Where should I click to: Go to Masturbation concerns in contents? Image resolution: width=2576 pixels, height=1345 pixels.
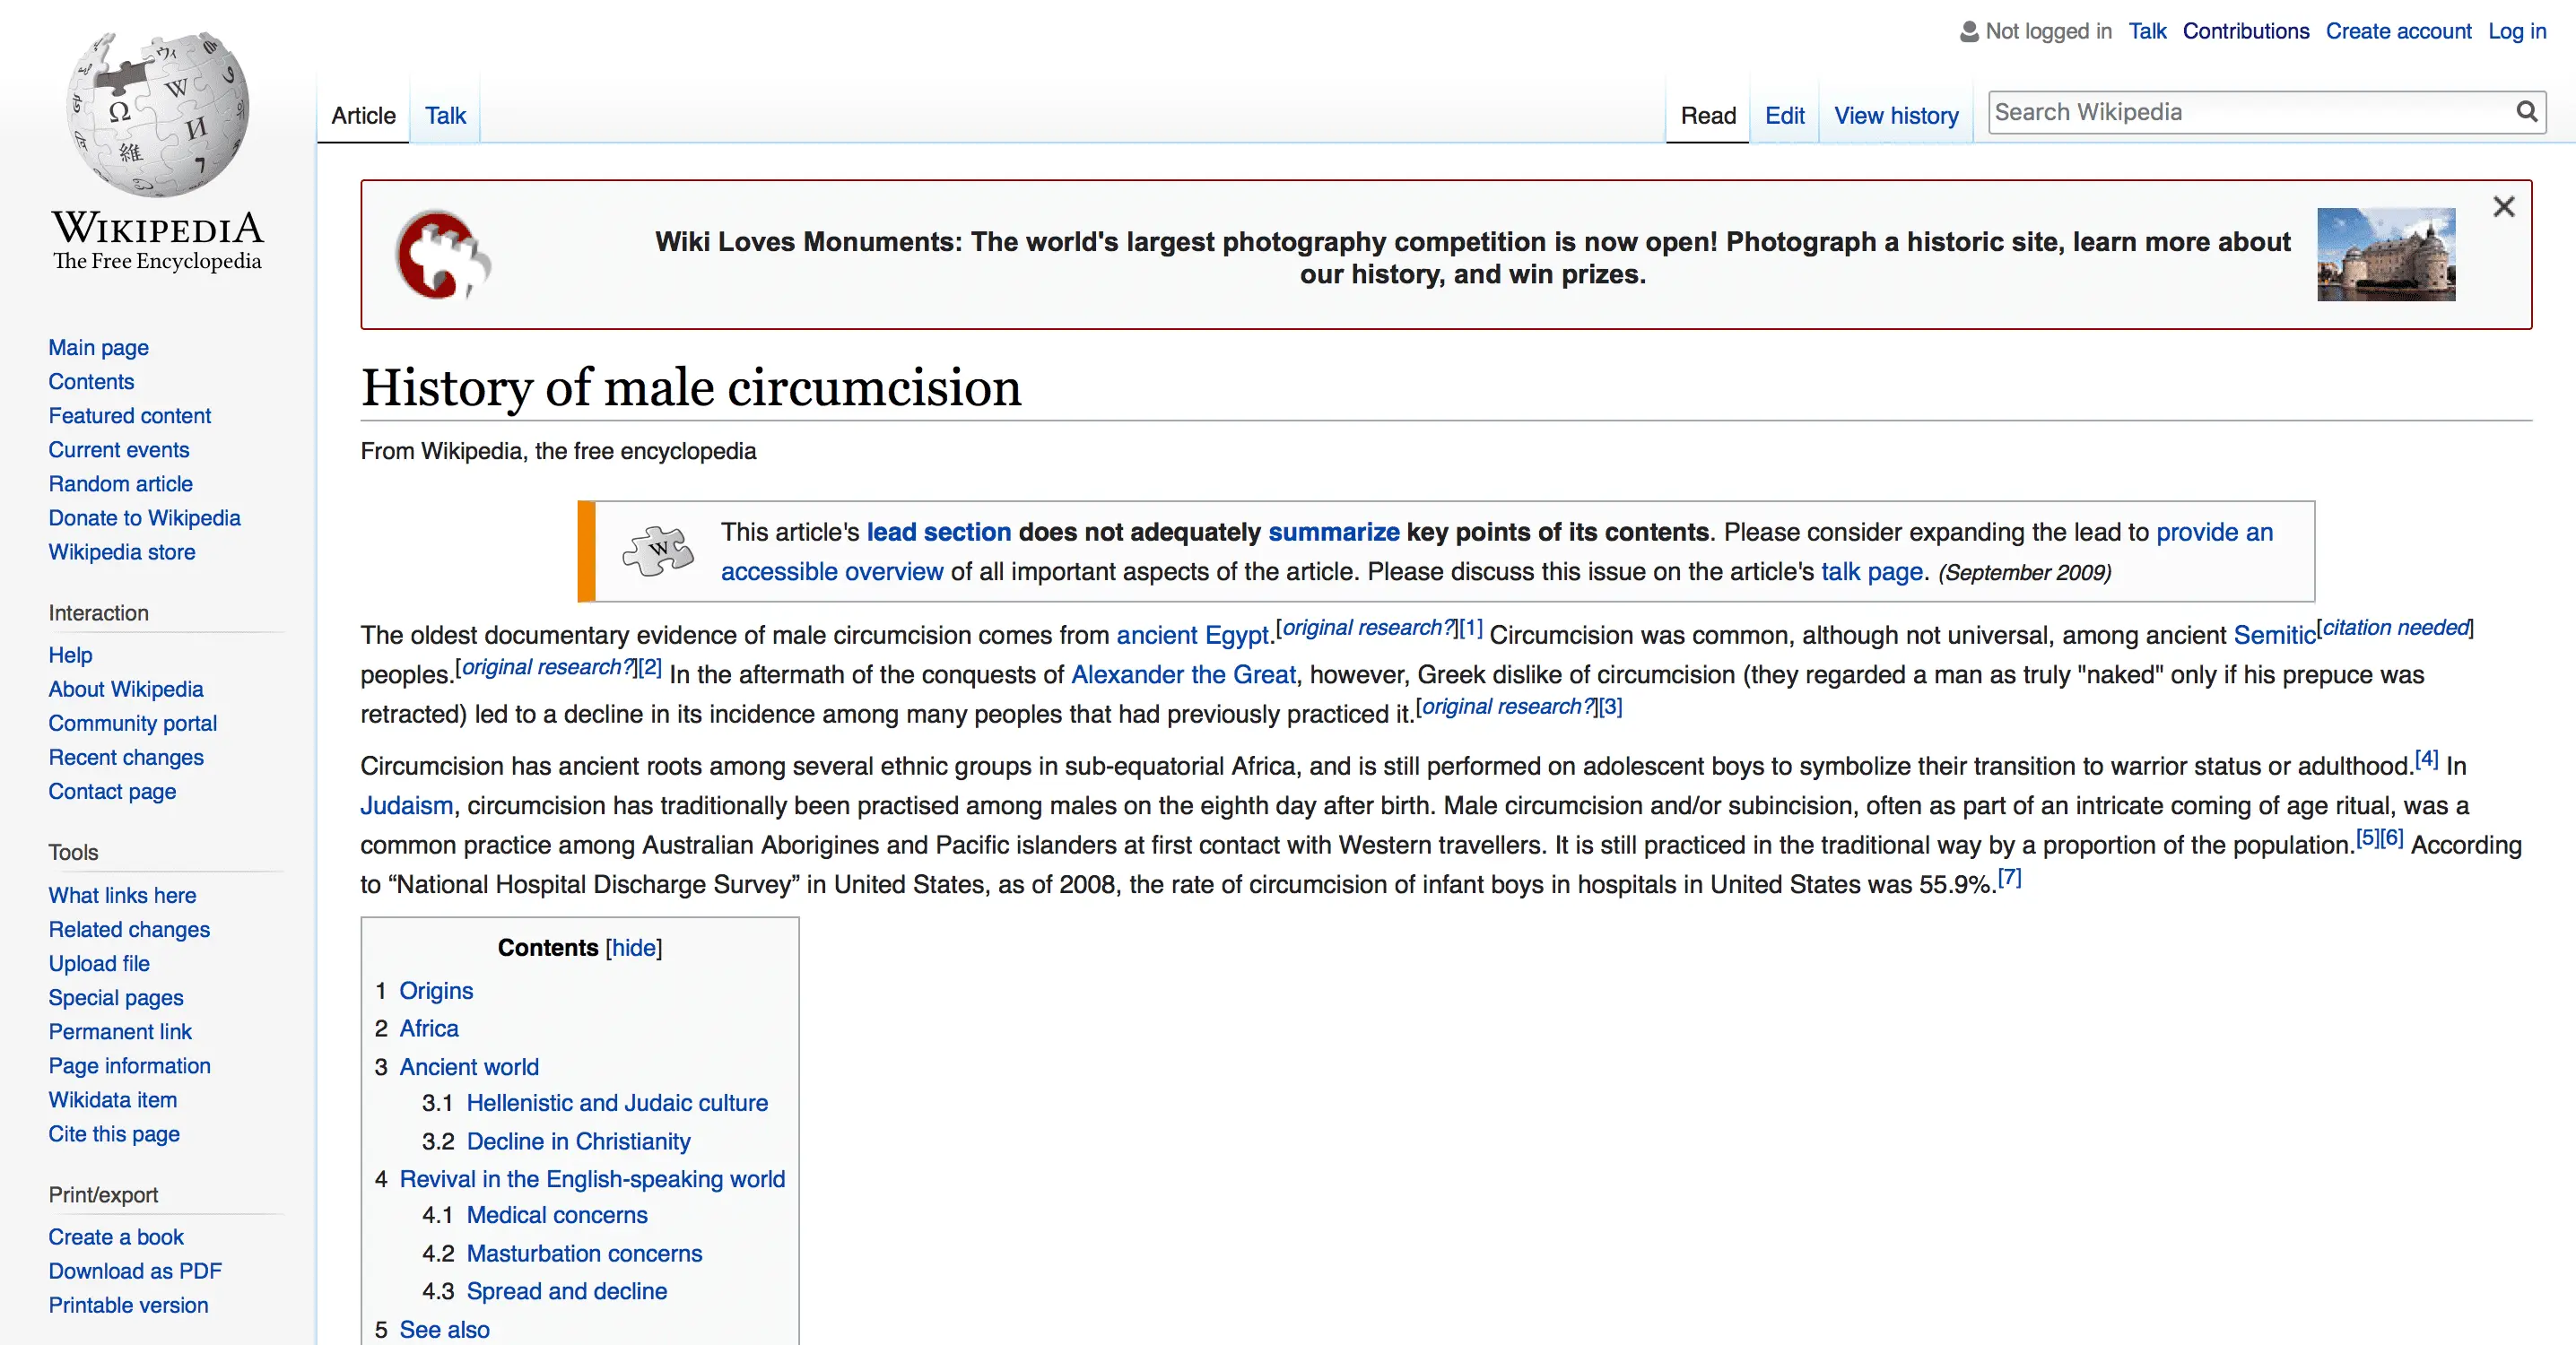coord(584,1253)
